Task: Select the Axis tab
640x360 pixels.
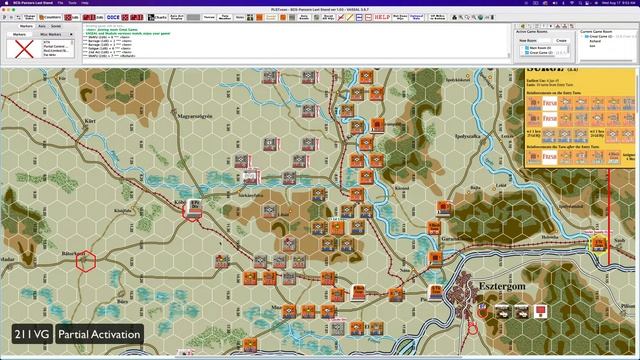Action: pos(42,26)
